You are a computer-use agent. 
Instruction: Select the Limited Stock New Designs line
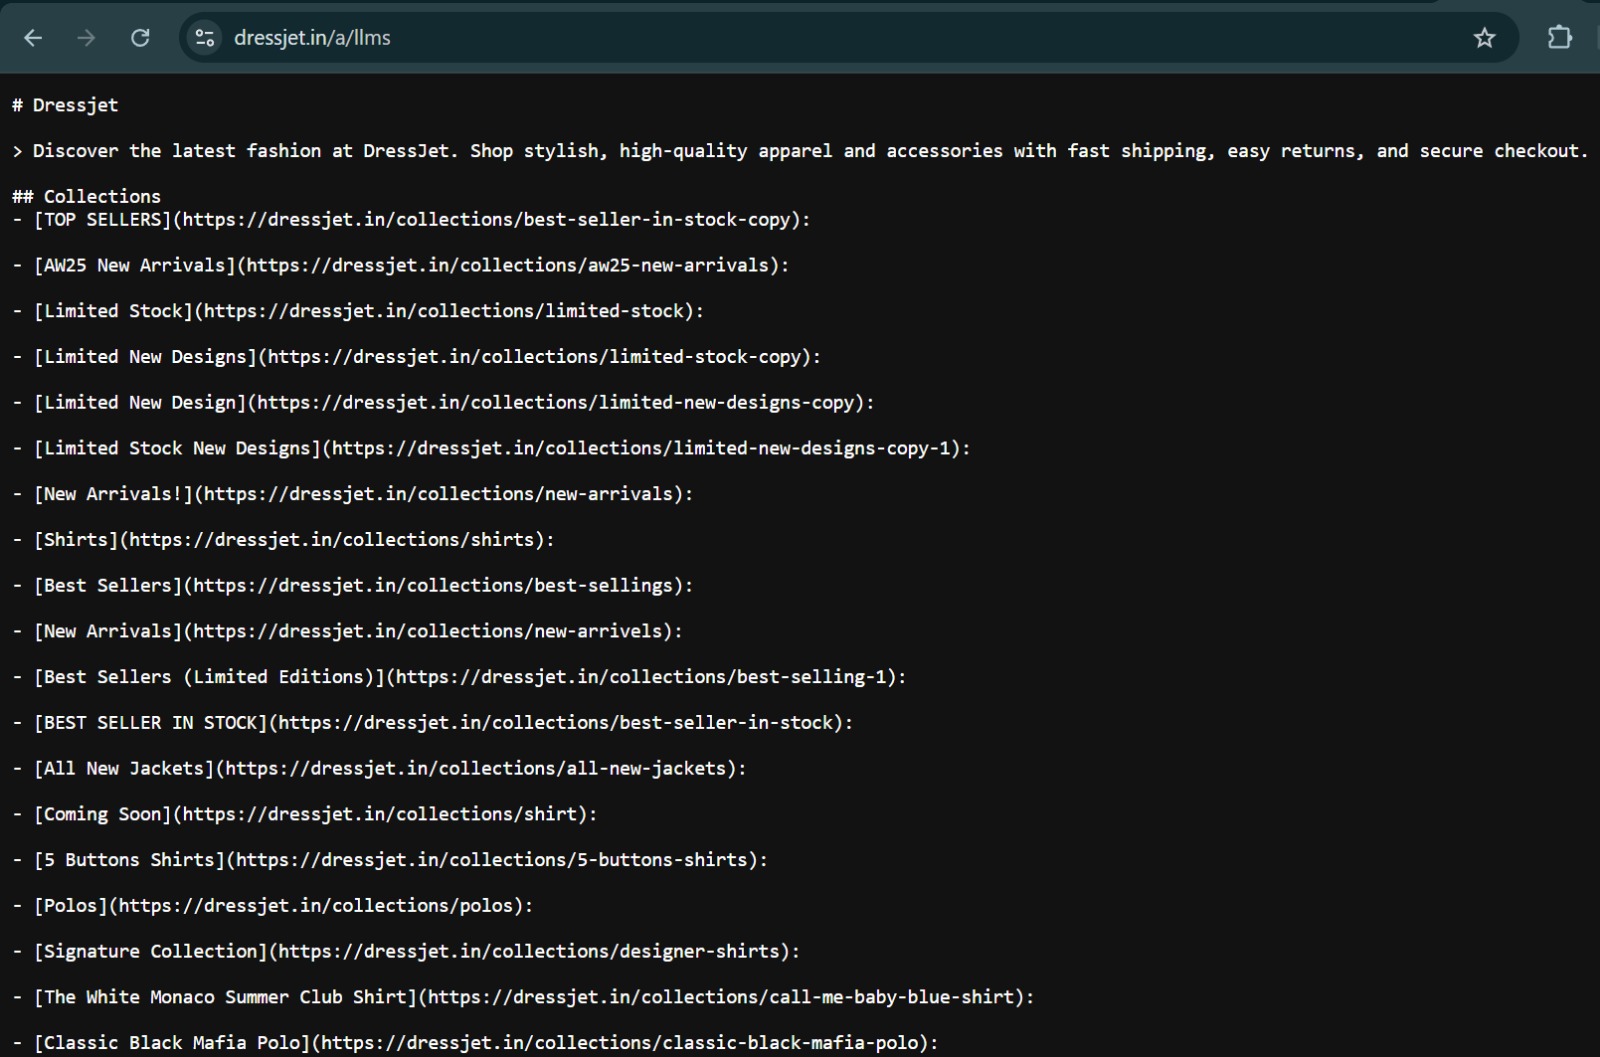491,449
